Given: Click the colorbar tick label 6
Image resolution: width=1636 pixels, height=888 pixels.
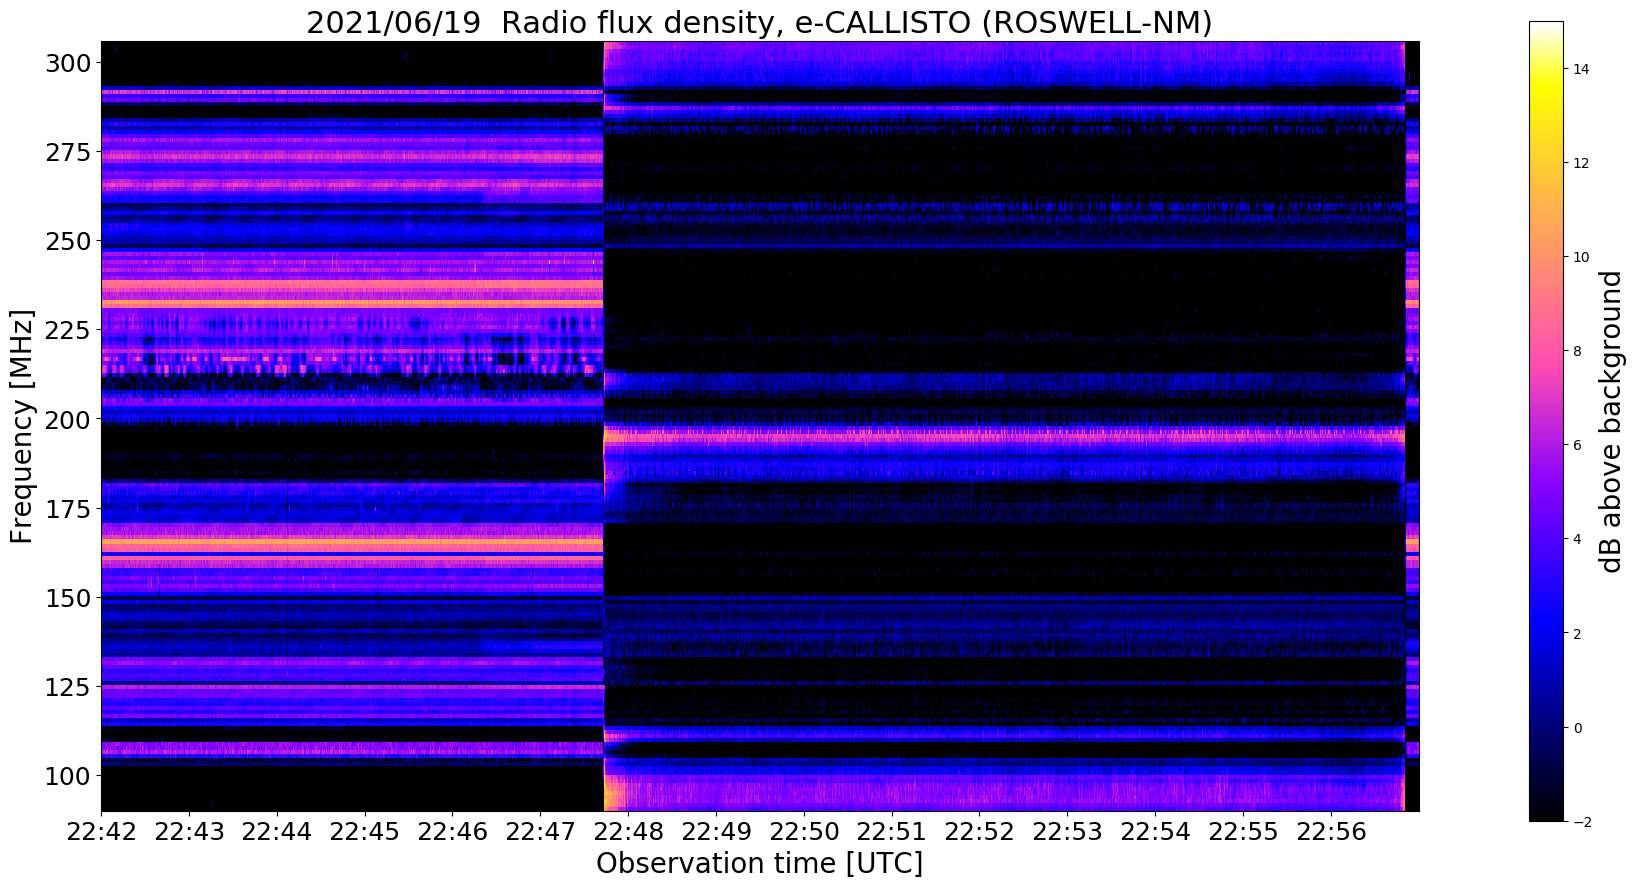Looking at the screenshot, I should [x=1578, y=445].
